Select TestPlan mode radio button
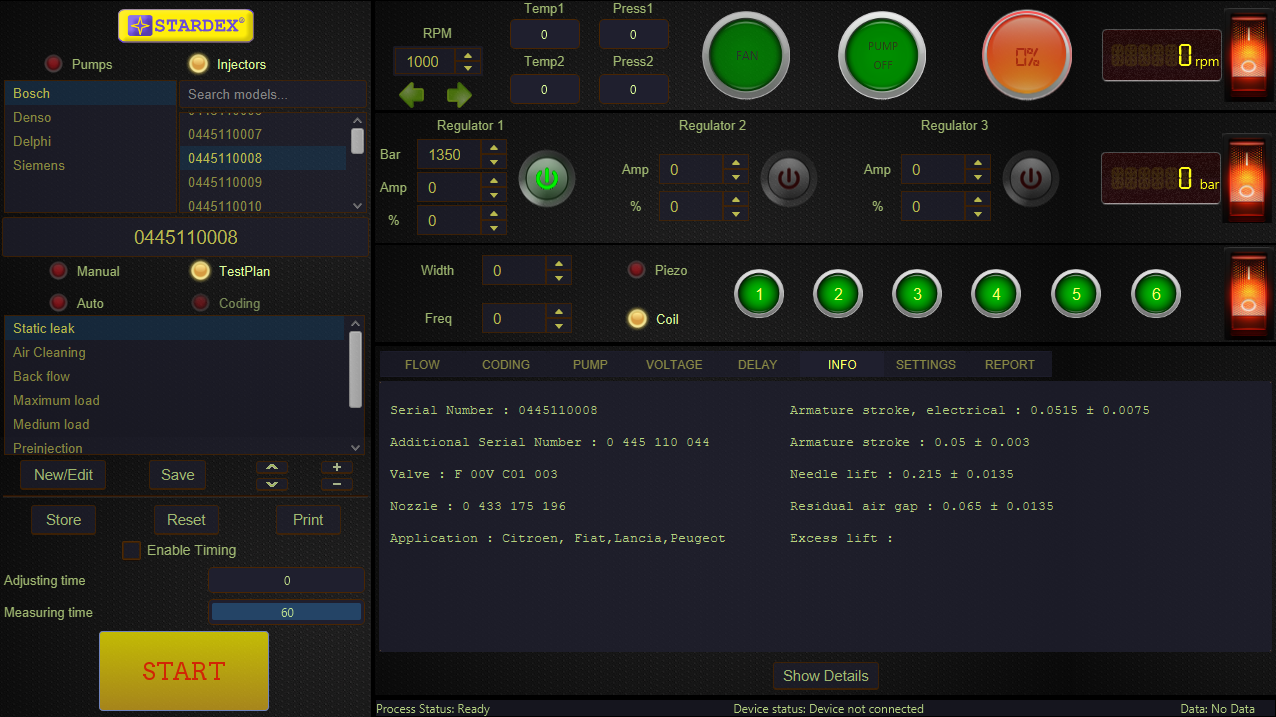This screenshot has height=717, width=1276. (200, 271)
